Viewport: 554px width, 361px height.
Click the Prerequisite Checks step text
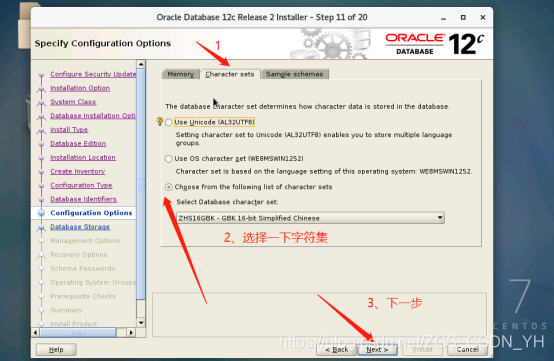click(x=83, y=296)
